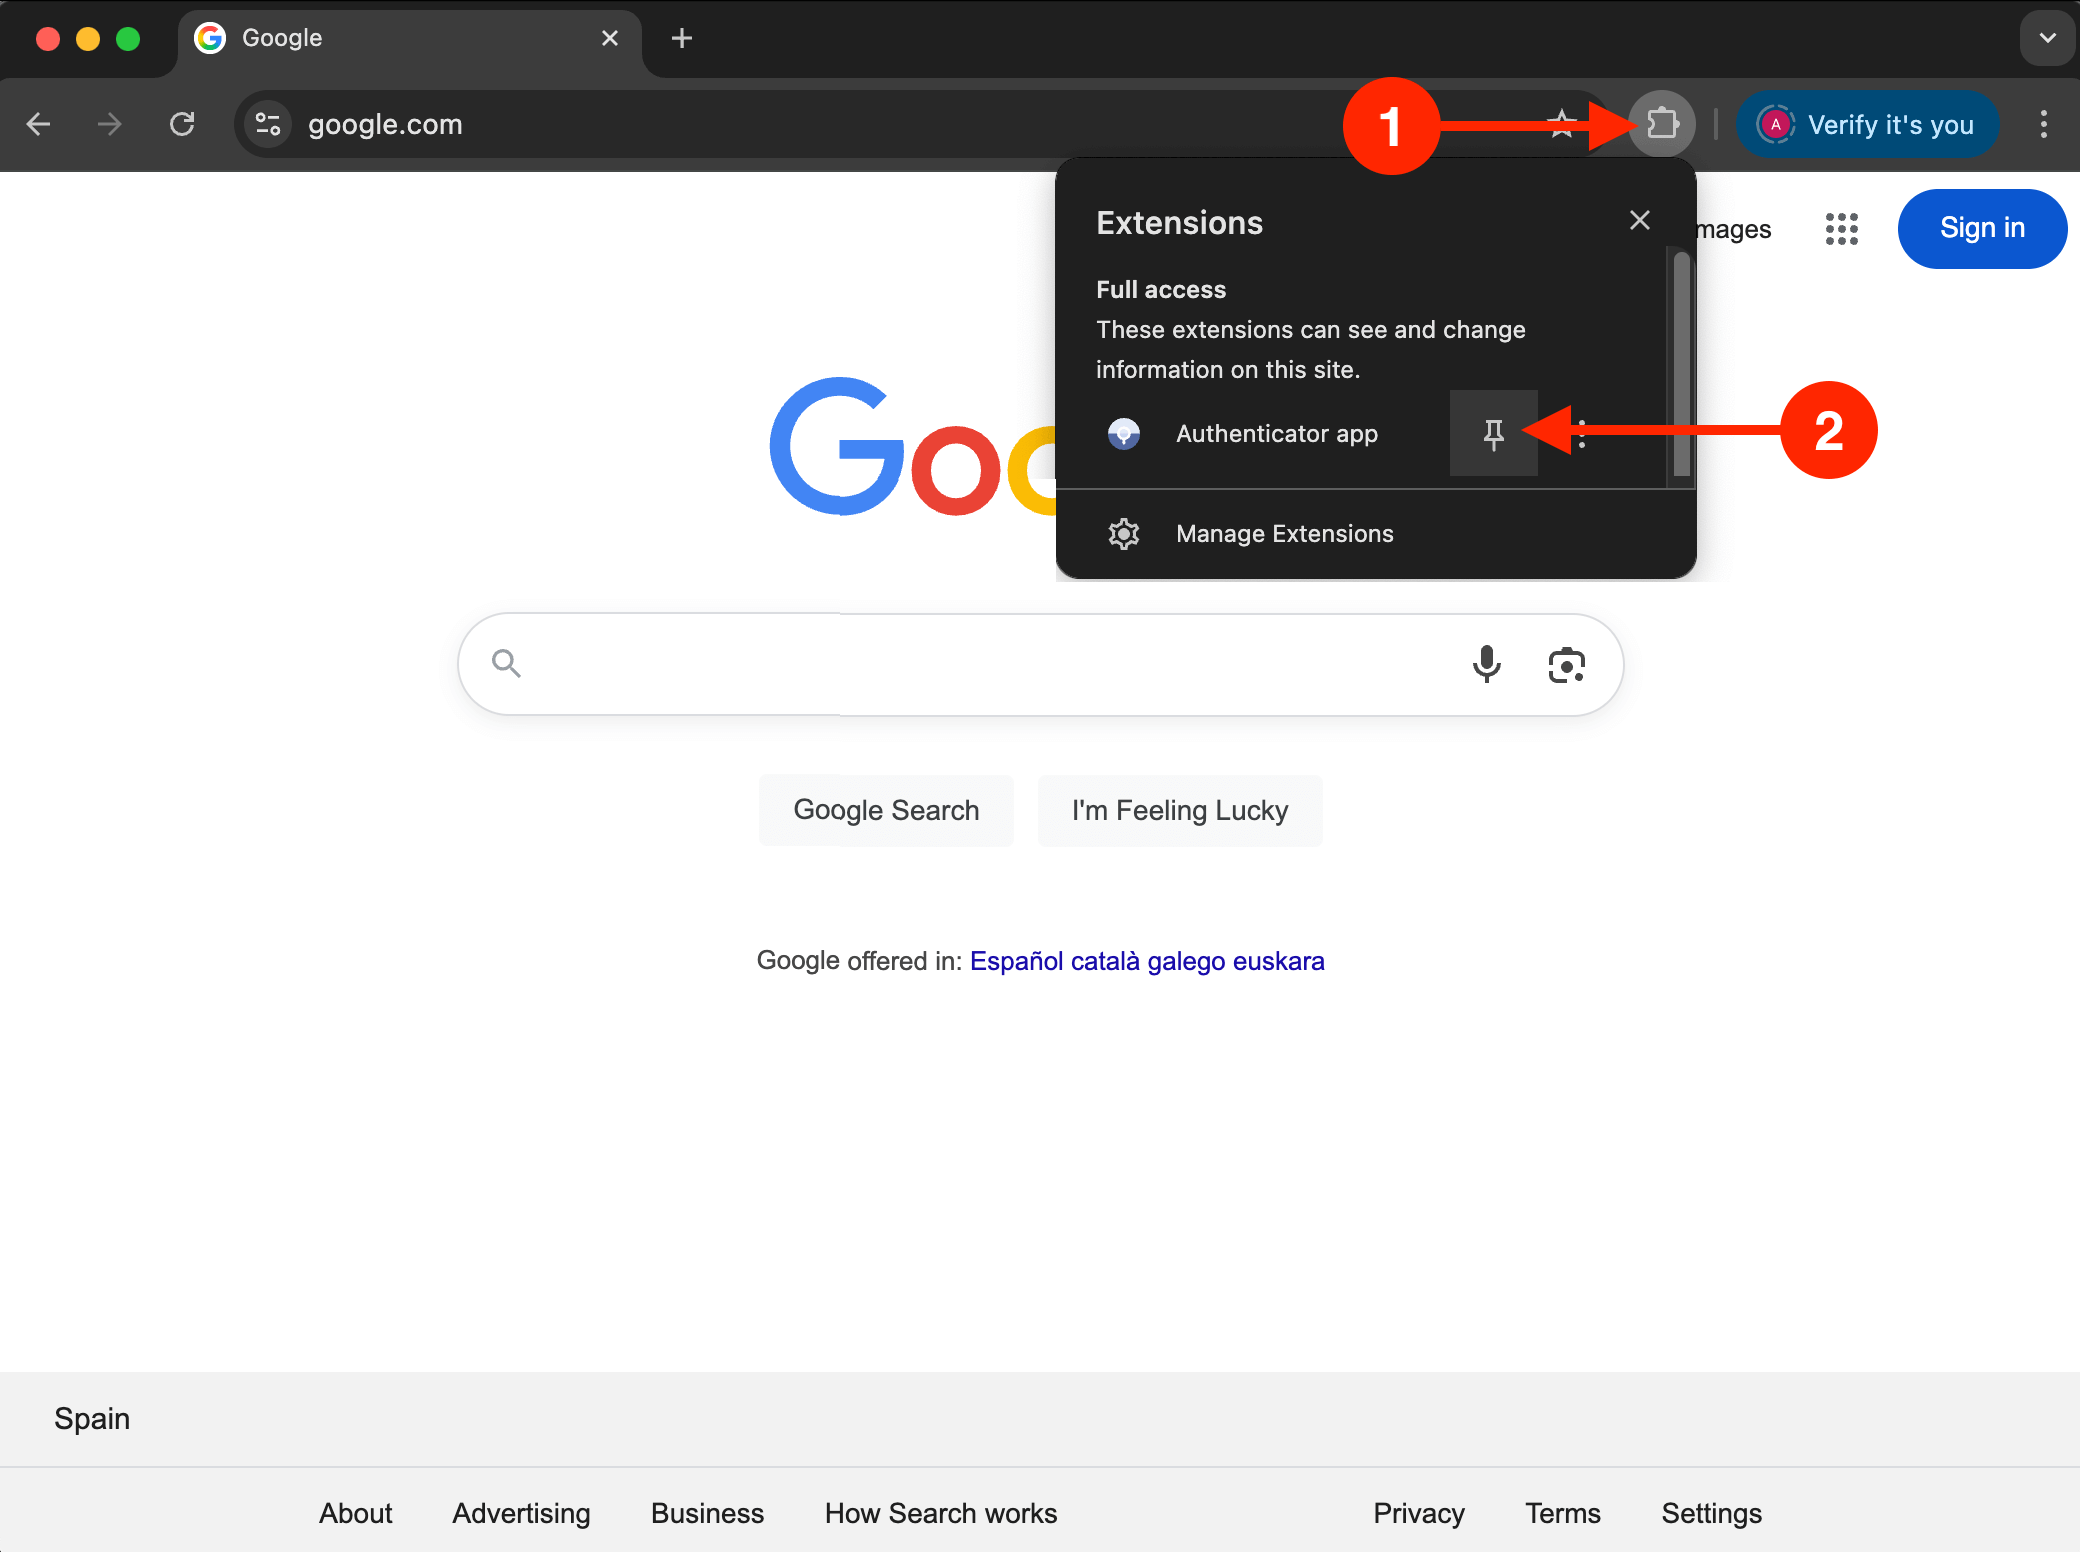The width and height of the screenshot is (2080, 1552).
Task: Start voice search with microphone
Action: pos(1486,664)
